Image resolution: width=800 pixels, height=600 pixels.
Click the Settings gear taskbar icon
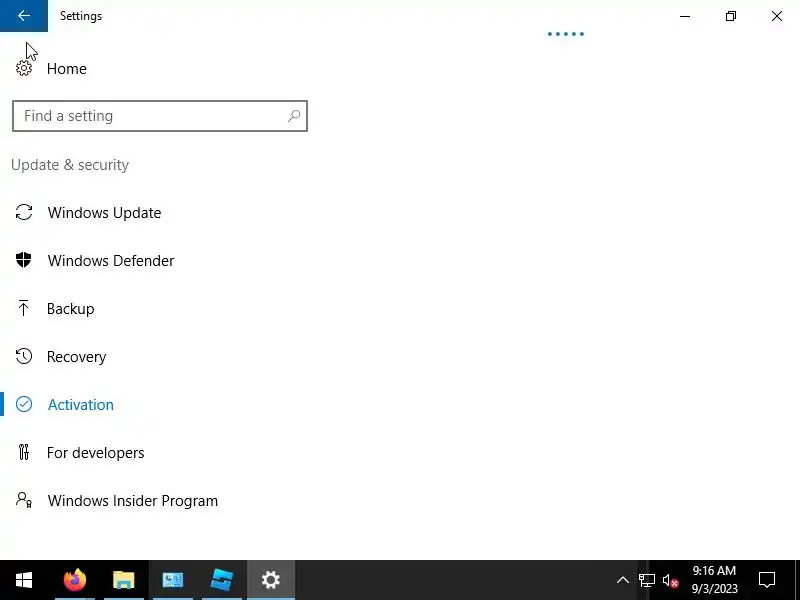click(270, 580)
